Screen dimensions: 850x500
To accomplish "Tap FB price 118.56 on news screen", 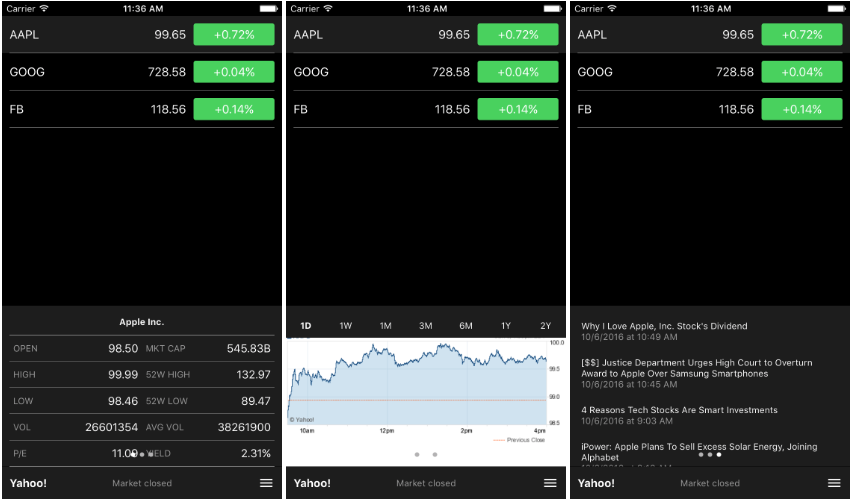I will [736, 109].
